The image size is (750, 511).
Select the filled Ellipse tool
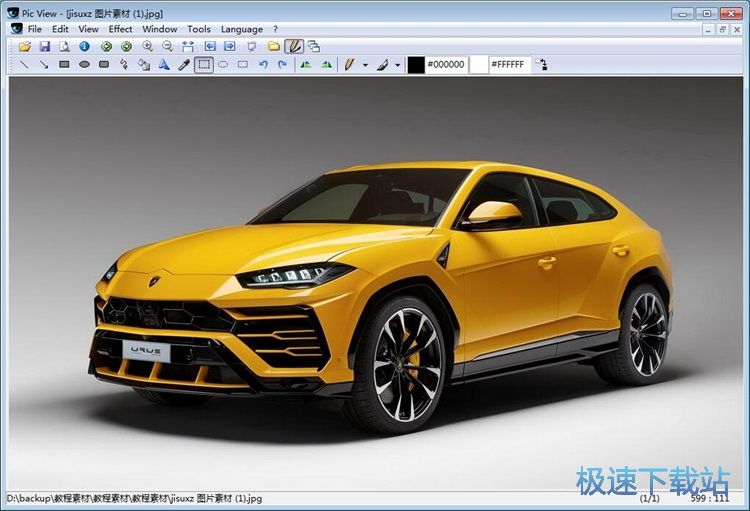(x=84, y=64)
